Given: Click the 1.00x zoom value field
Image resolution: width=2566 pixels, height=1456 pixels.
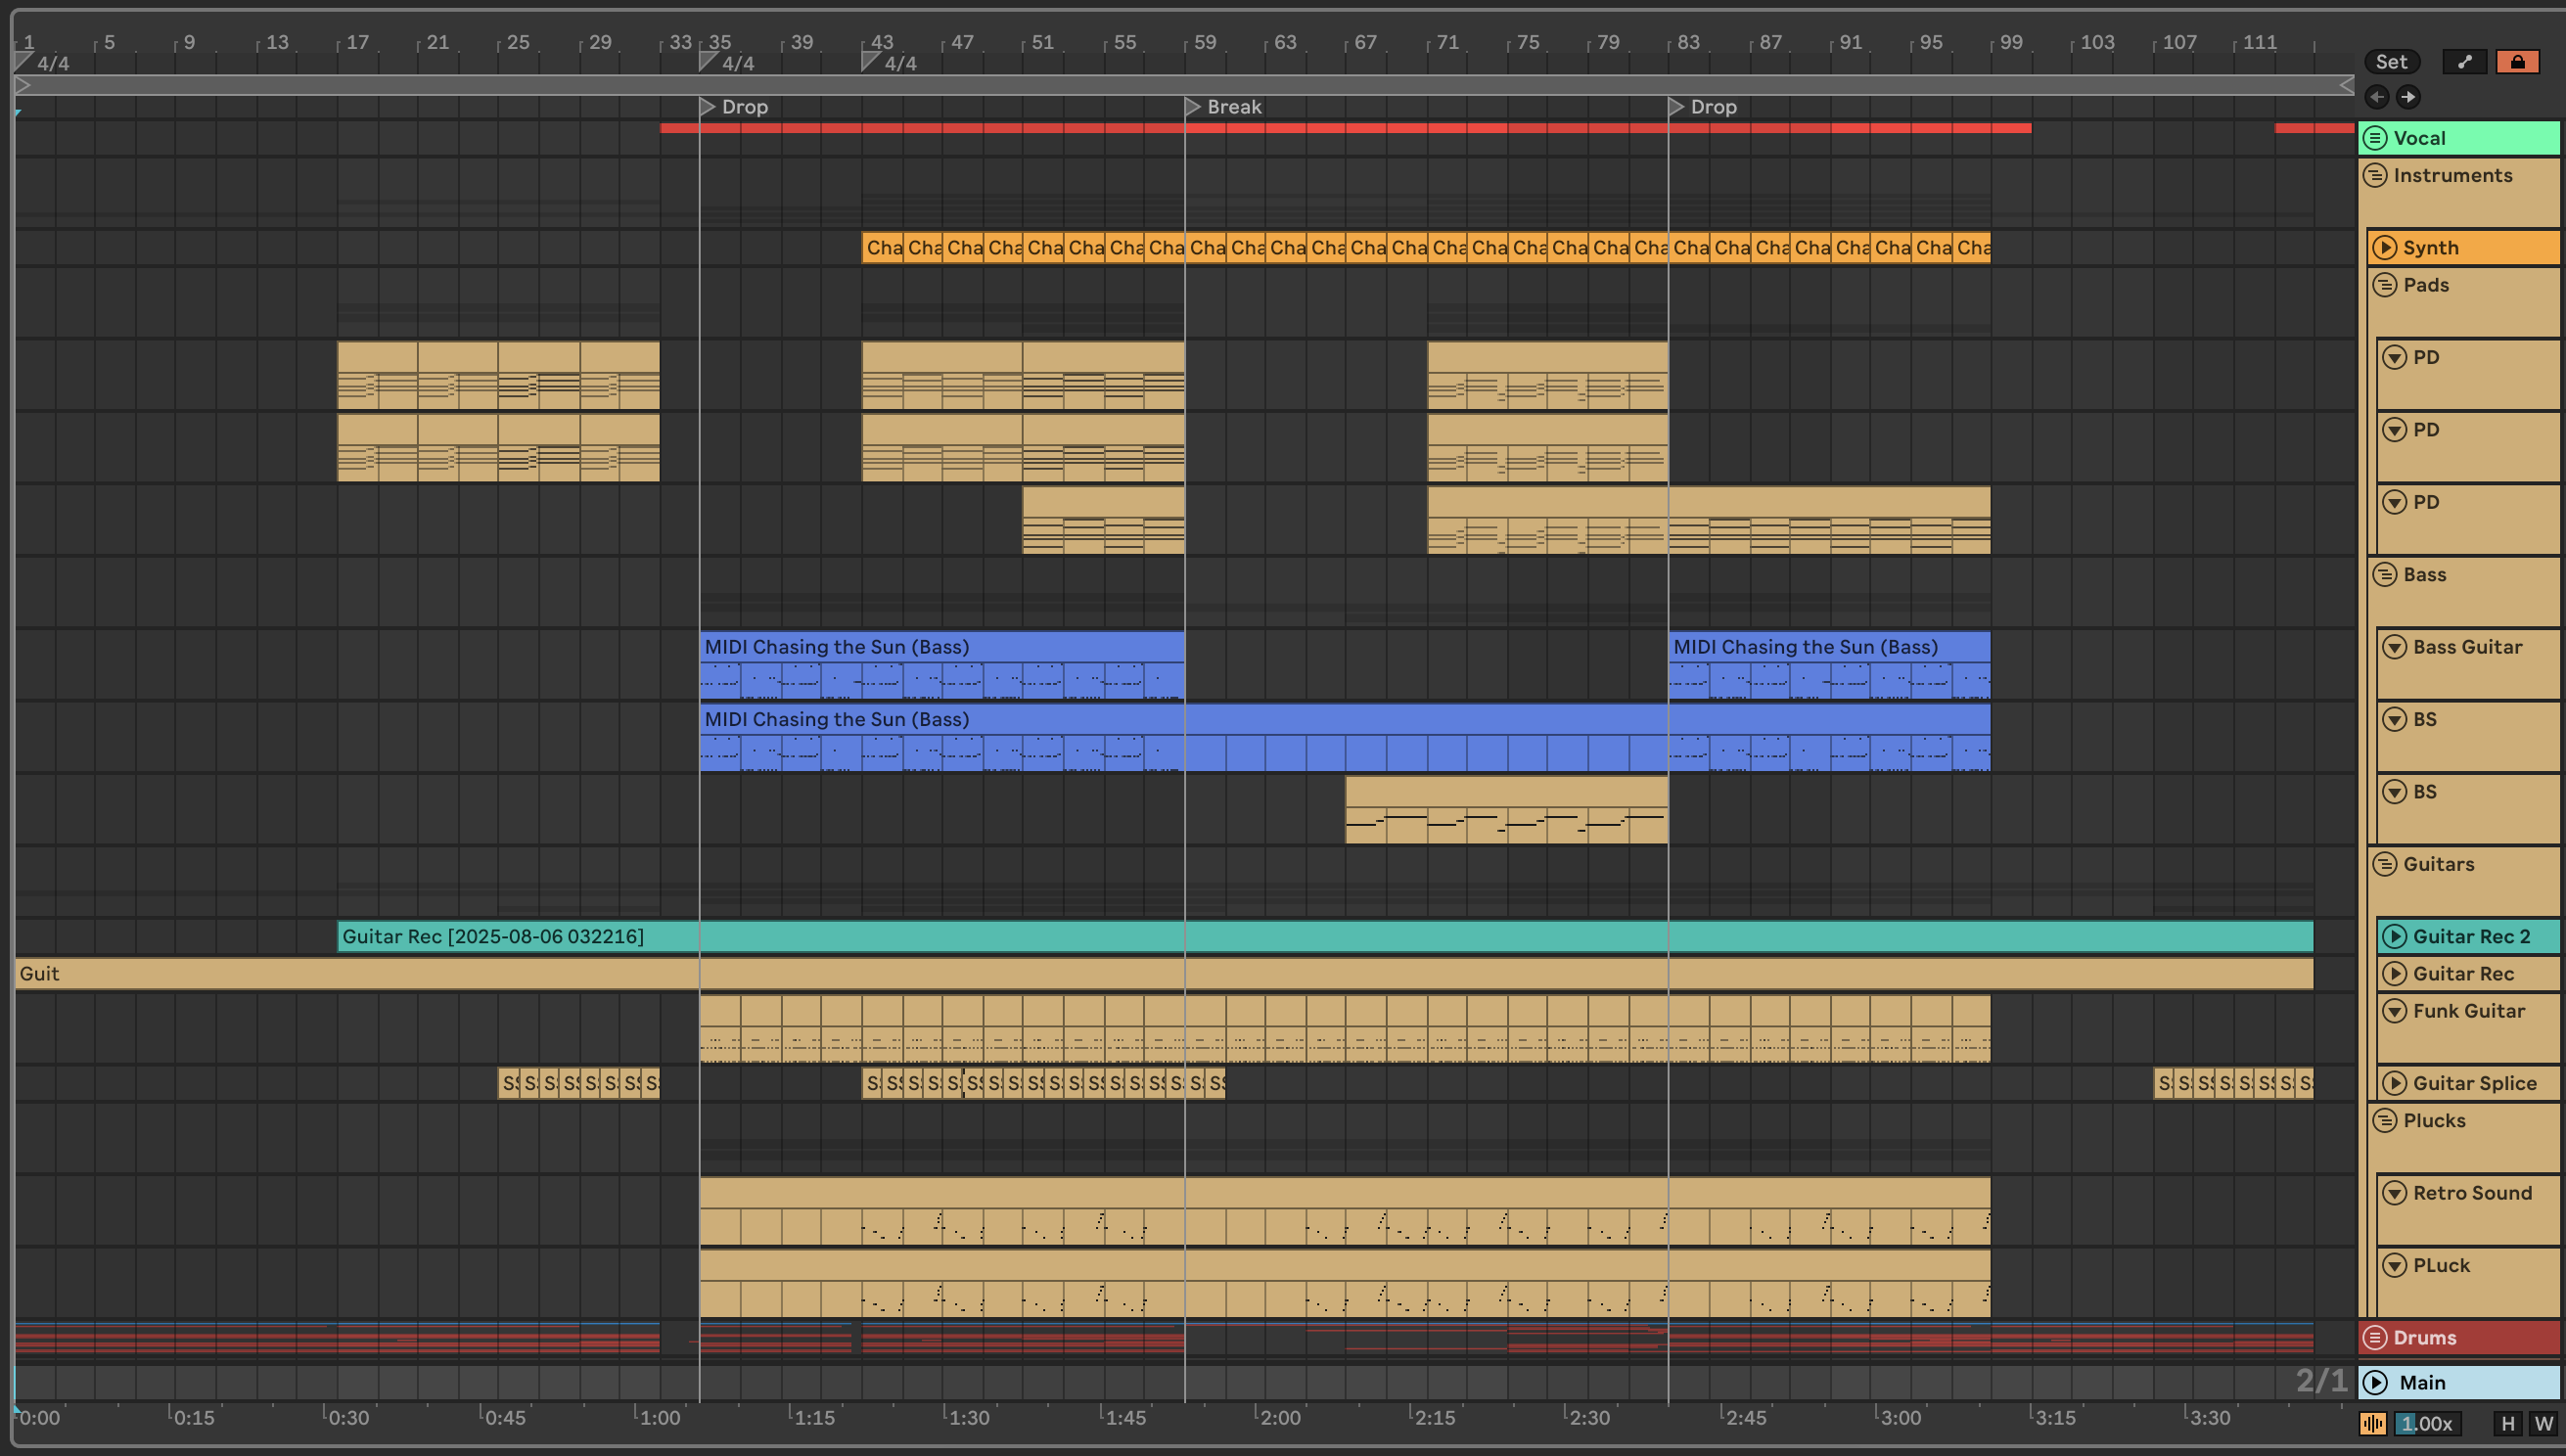Looking at the screenshot, I should click(2428, 1423).
